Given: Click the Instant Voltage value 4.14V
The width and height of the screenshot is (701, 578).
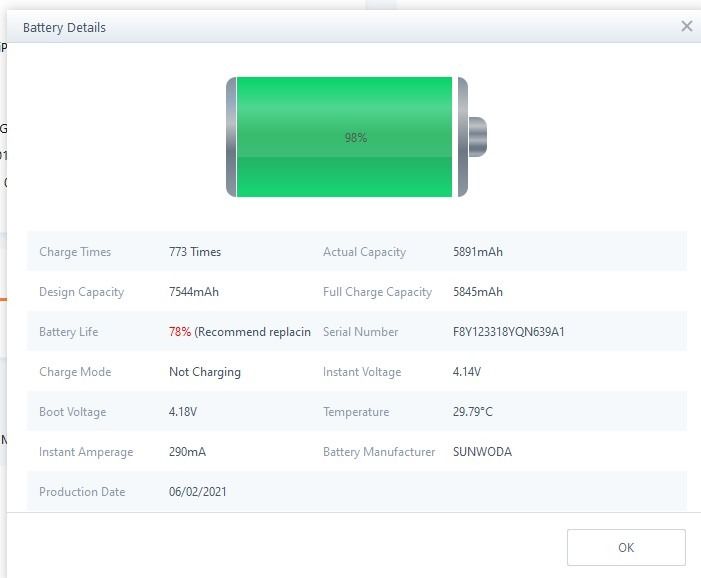Looking at the screenshot, I should [x=467, y=372].
